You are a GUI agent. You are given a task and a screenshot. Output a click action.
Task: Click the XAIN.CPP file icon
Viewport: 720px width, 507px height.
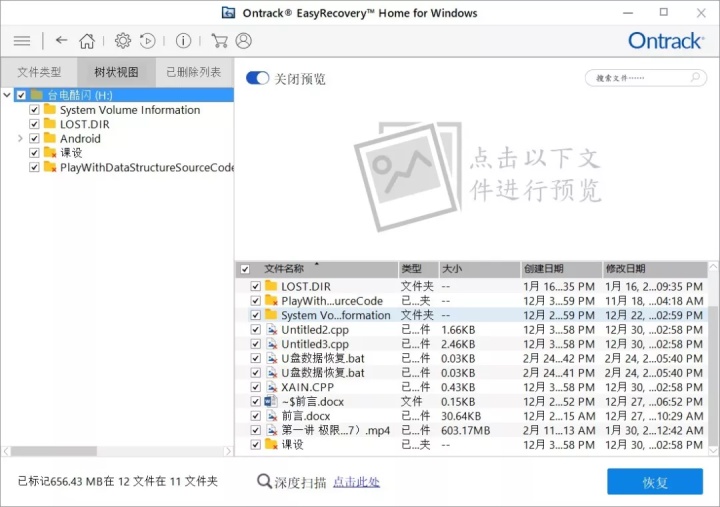[272, 387]
